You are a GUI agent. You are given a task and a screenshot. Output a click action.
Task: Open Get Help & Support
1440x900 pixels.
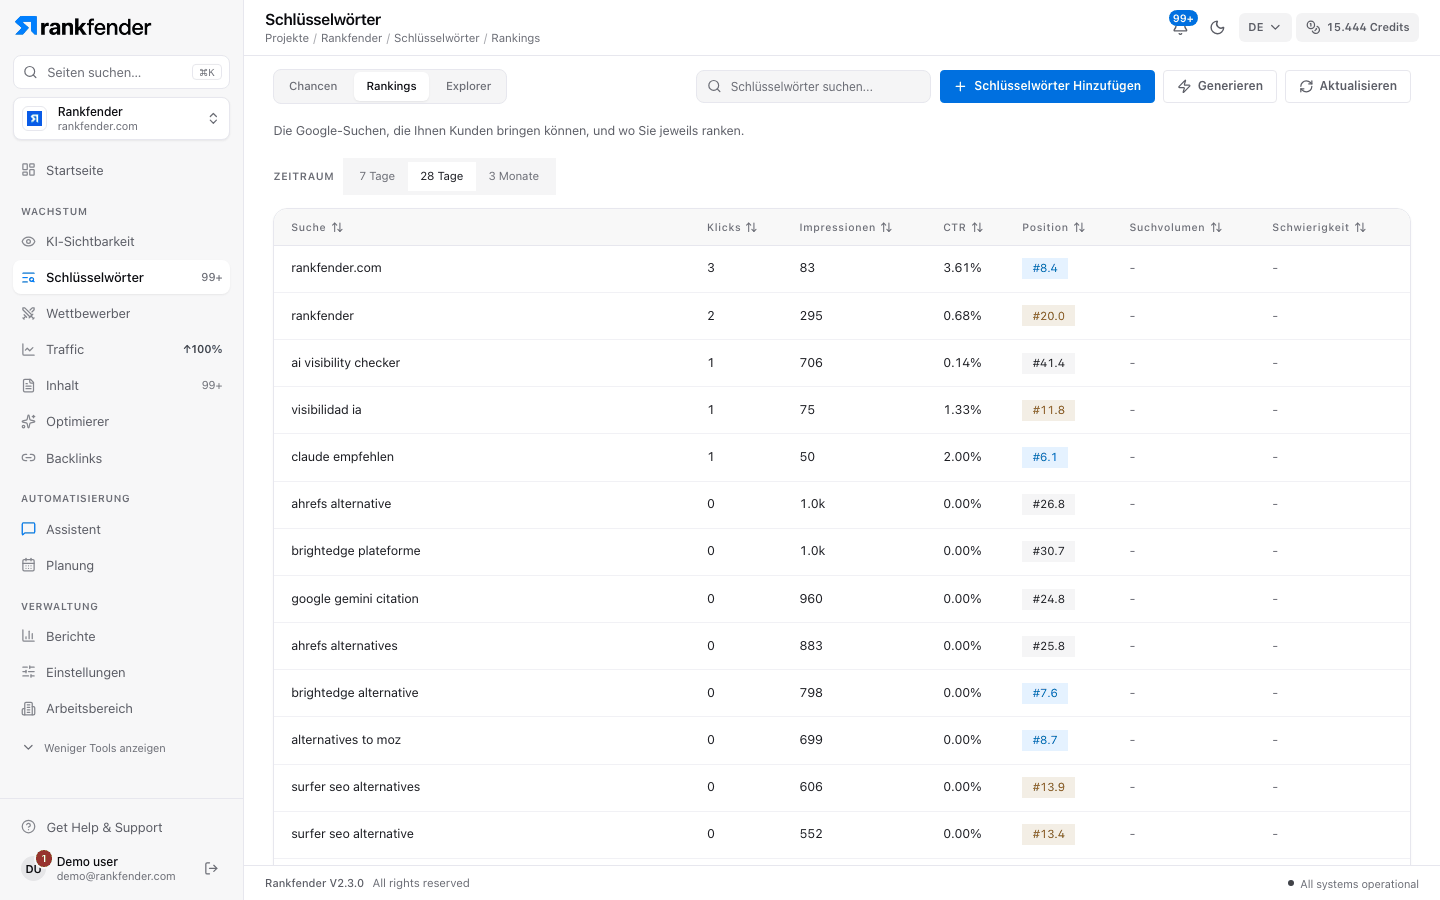[122, 827]
